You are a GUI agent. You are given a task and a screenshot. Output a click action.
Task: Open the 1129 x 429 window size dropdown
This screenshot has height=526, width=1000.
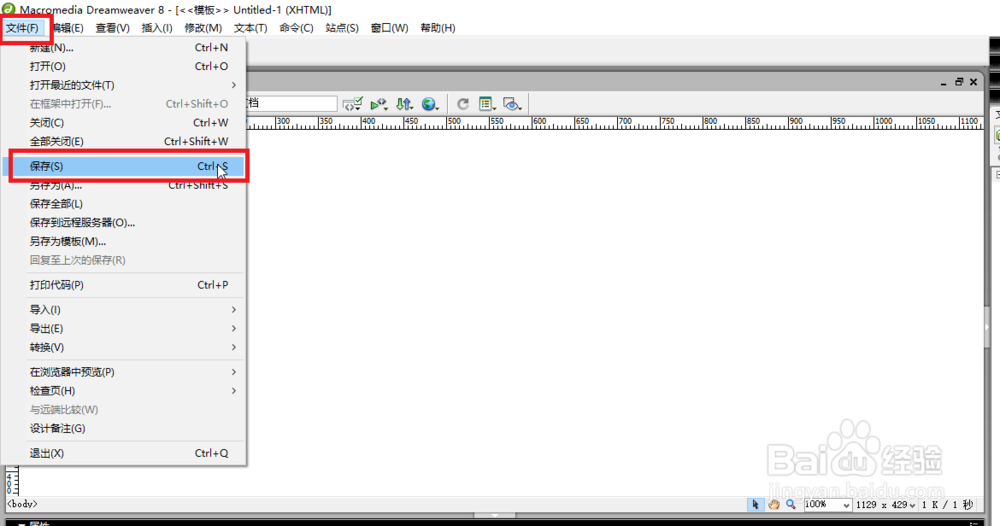pos(885,504)
